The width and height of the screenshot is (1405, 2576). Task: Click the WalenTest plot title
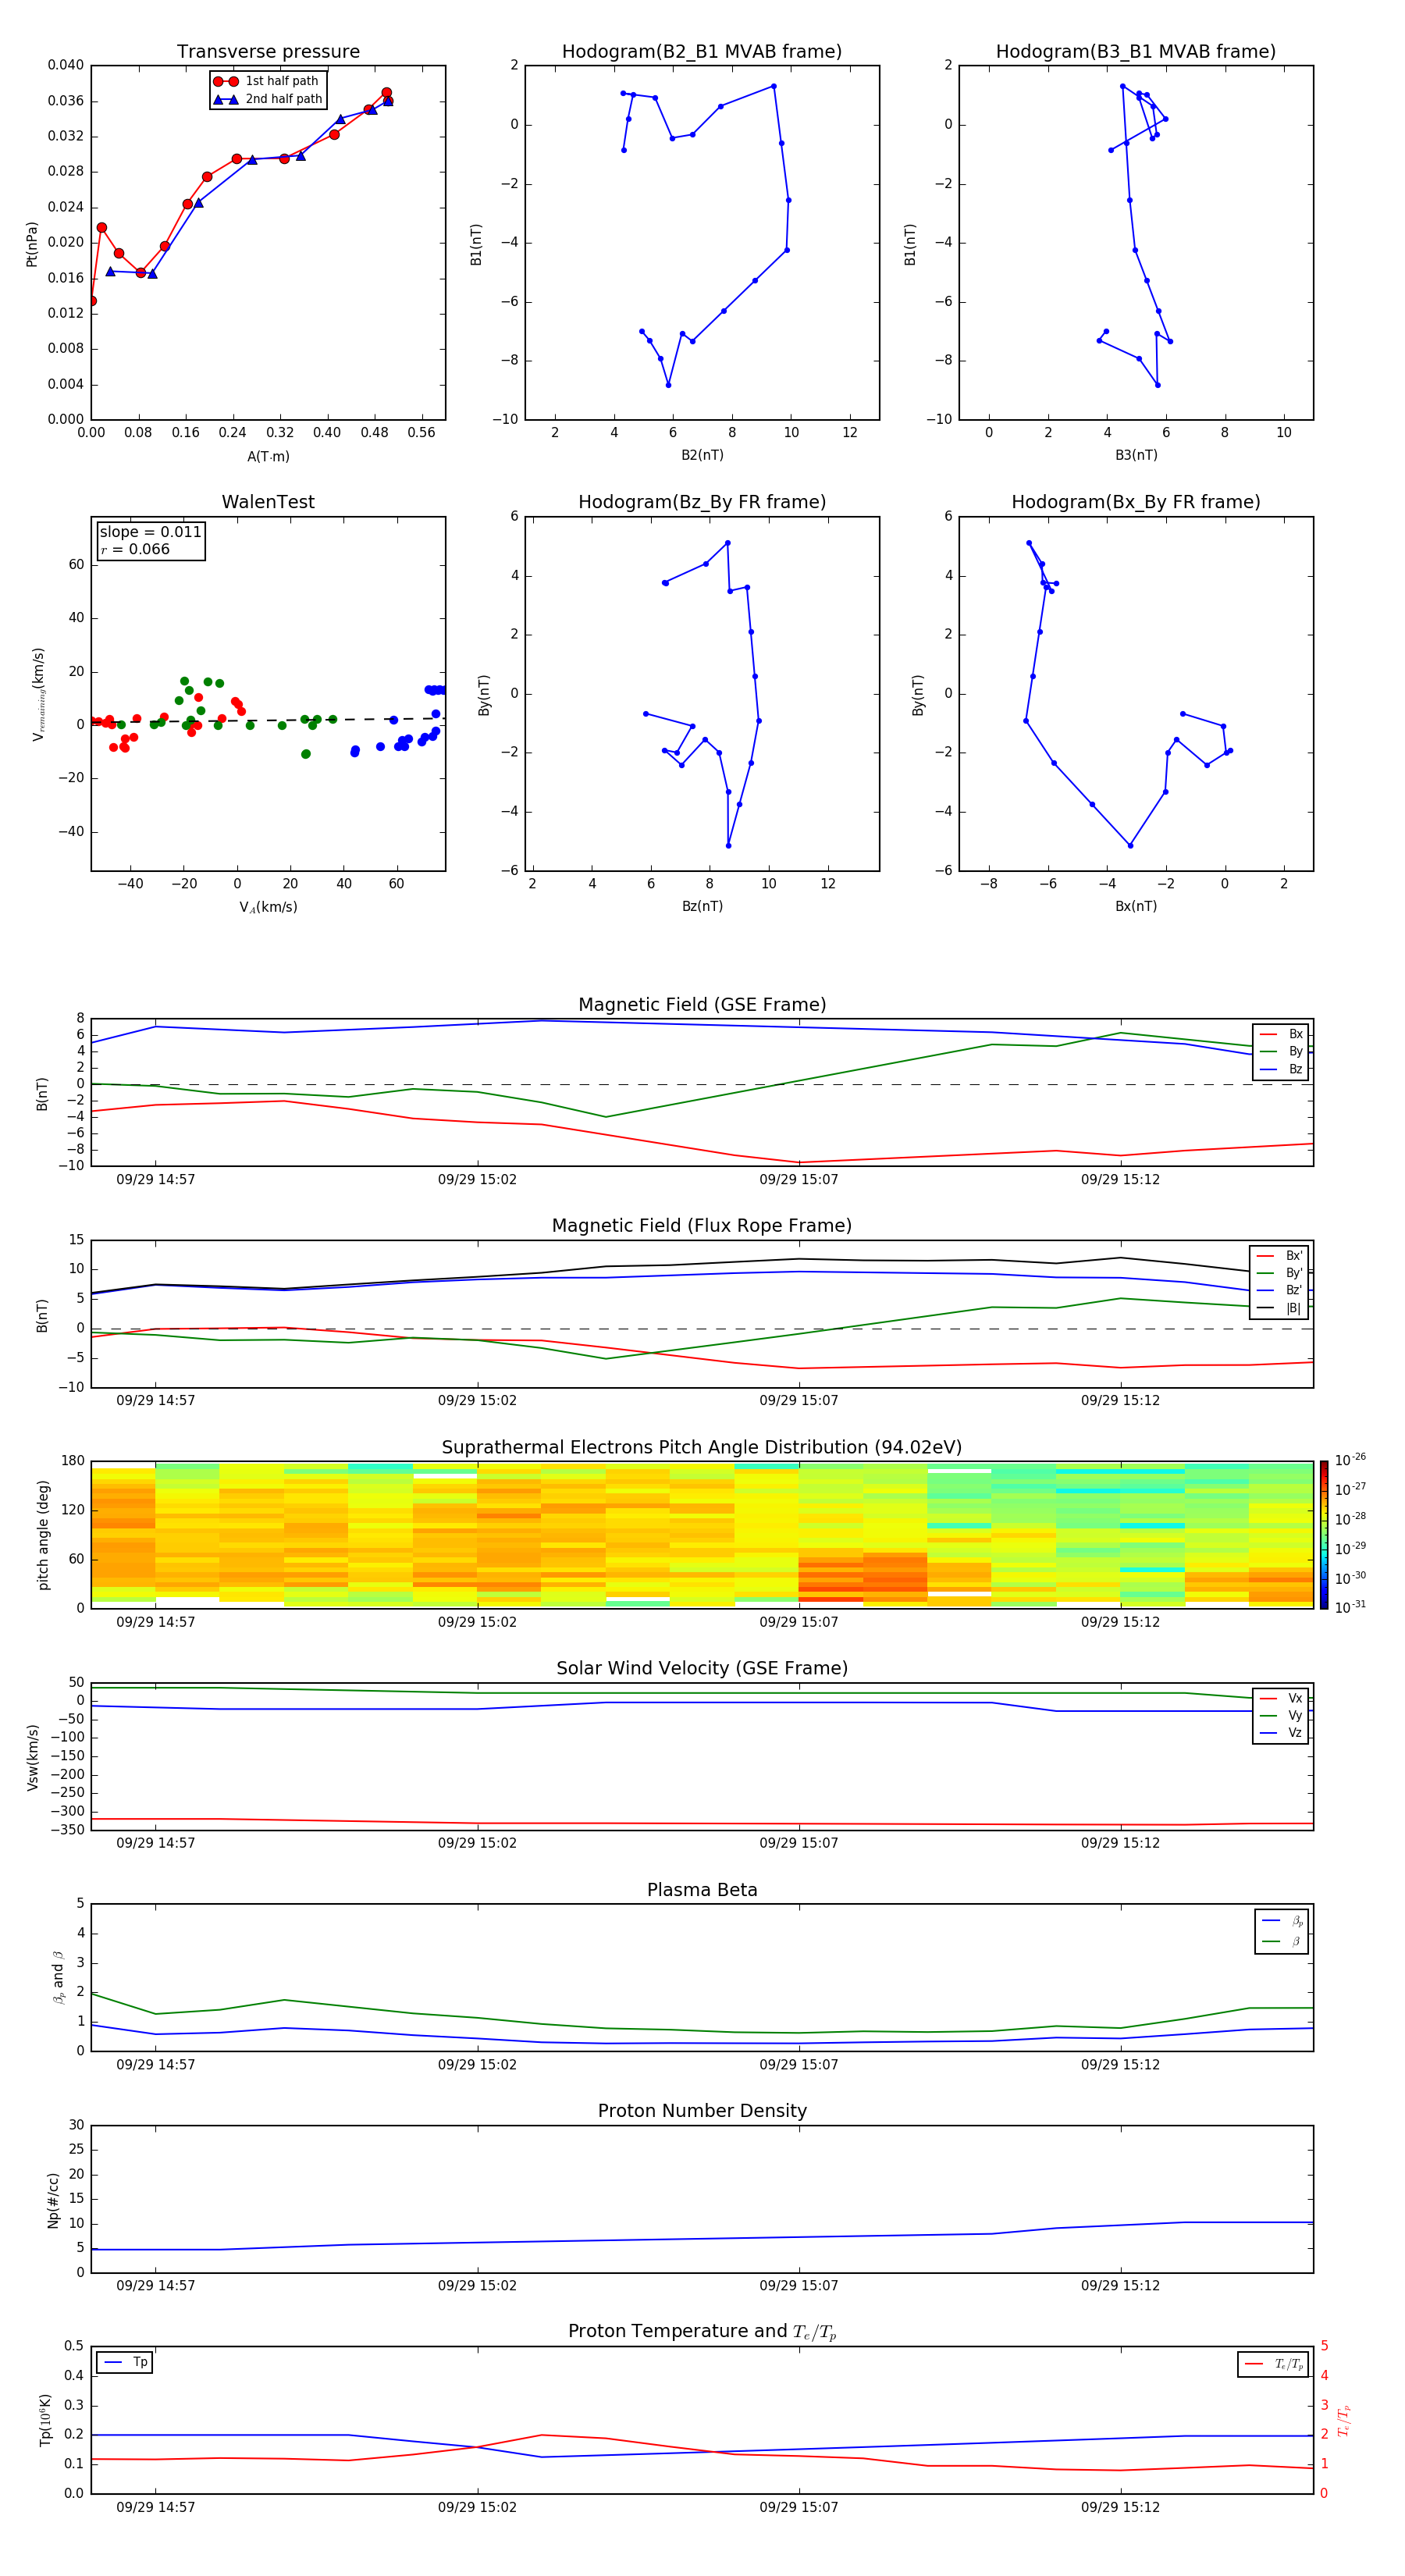[x=268, y=502]
